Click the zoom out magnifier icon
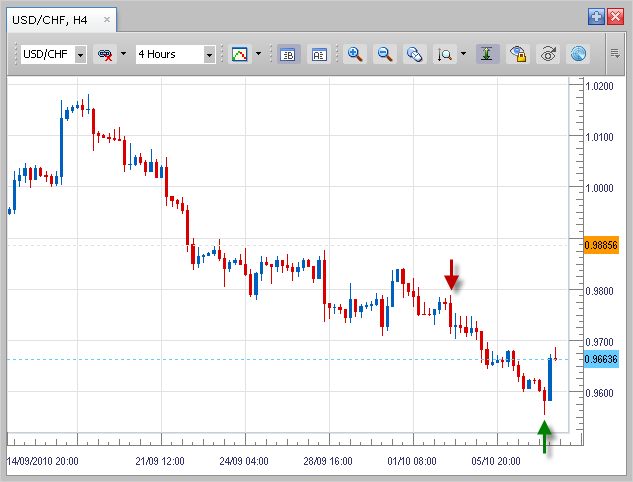633x482 pixels. click(384, 54)
